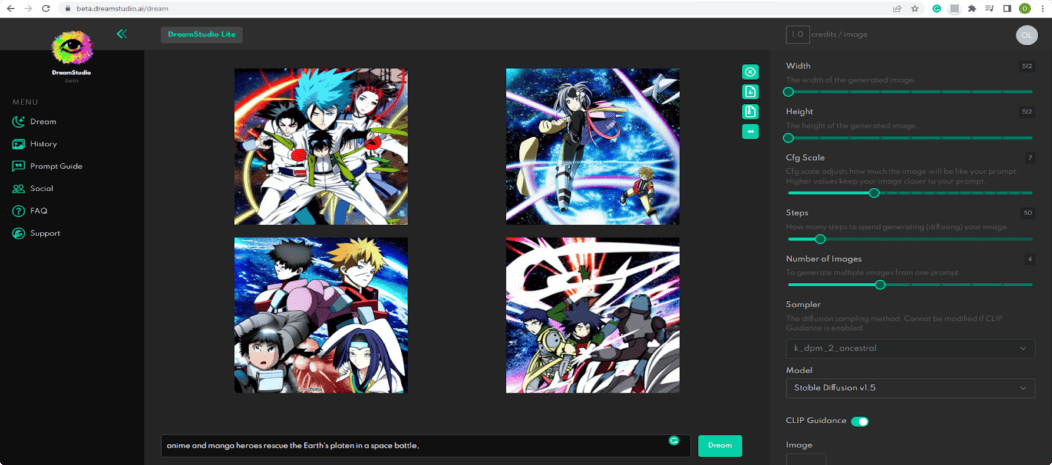Open the blond-haired mecha heroes image
Viewport: 1052px width, 465px height.
pyautogui.click(x=321, y=315)
